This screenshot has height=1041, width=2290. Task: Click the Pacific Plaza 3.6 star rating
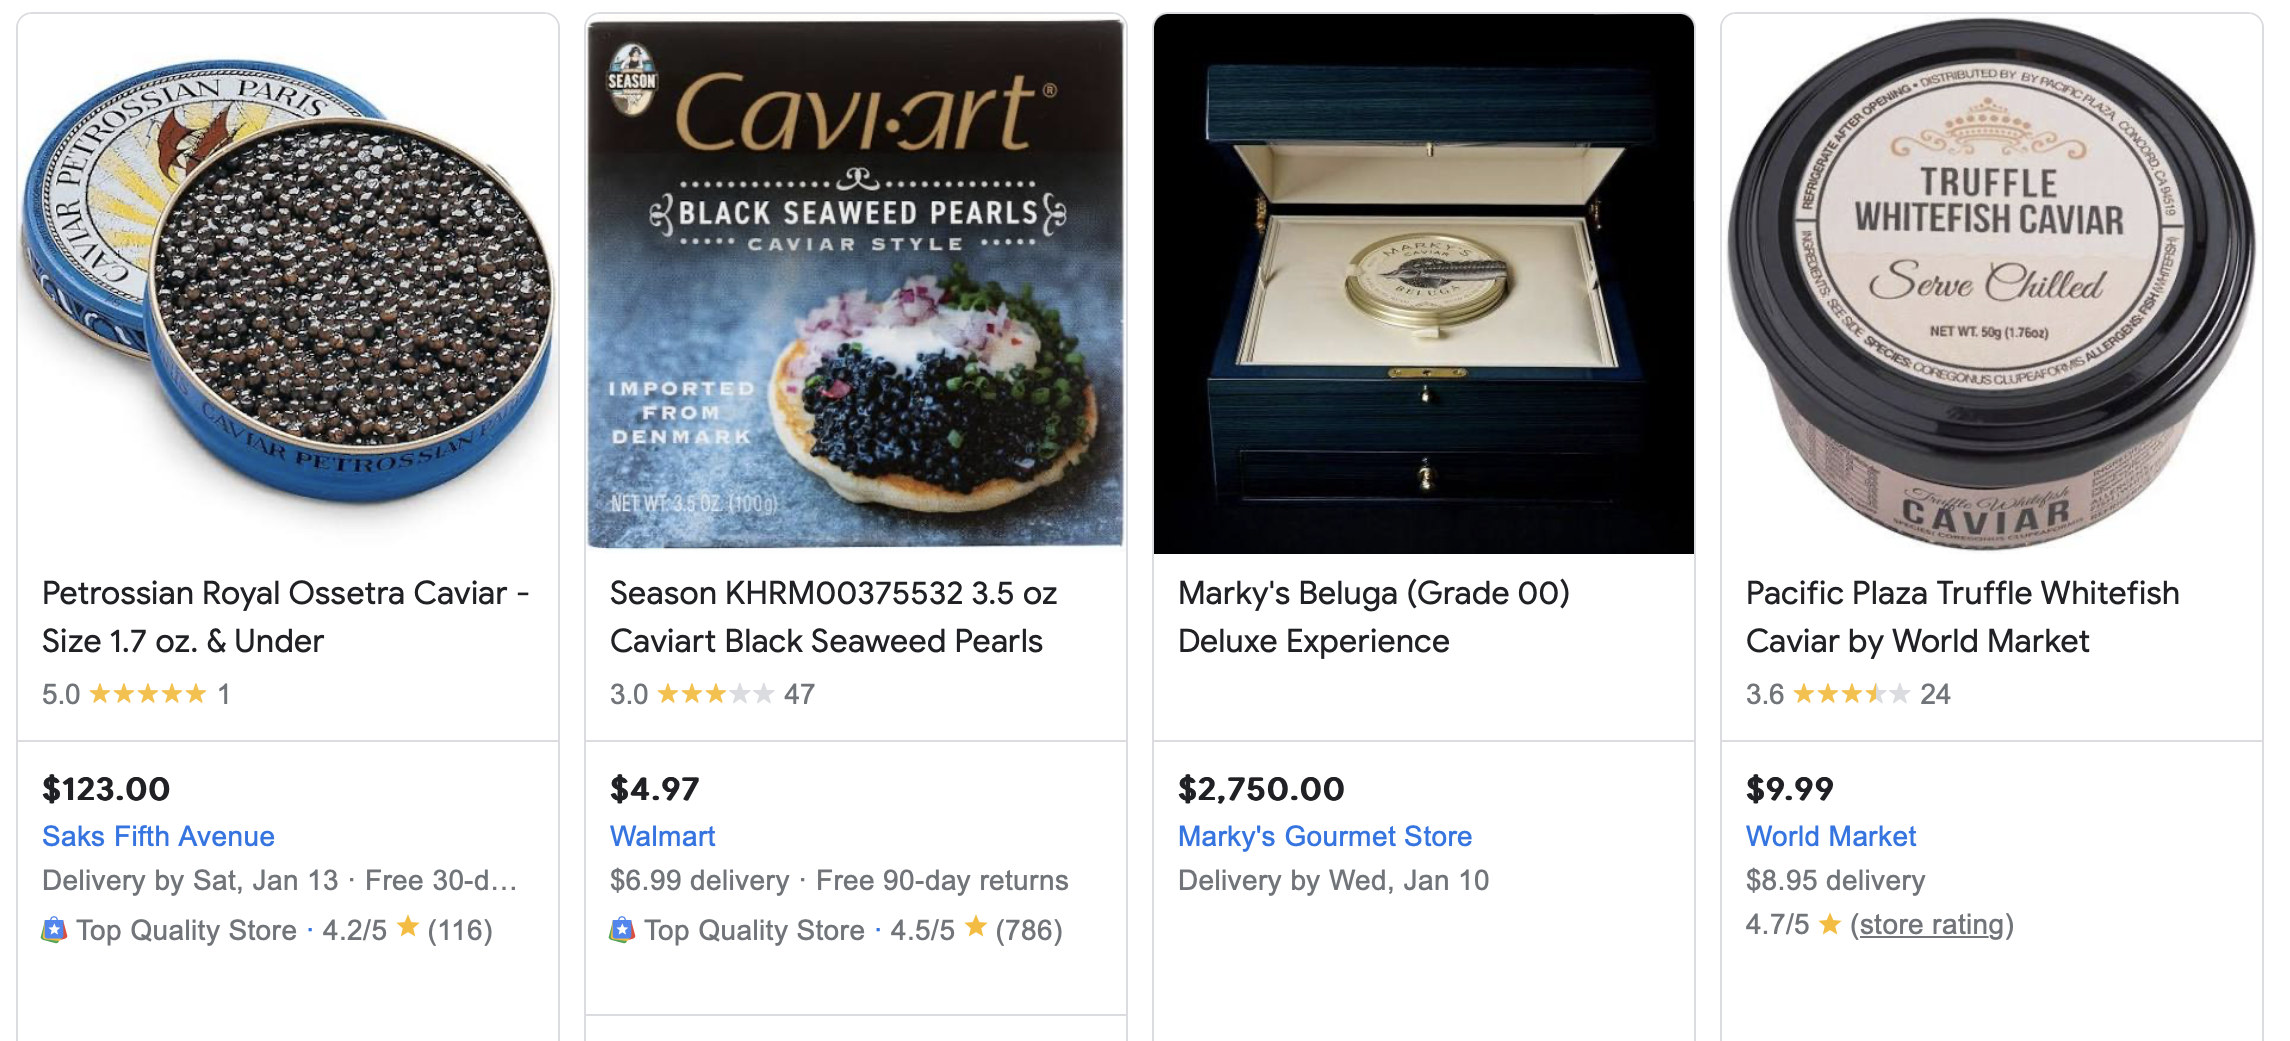[1851, 694]
